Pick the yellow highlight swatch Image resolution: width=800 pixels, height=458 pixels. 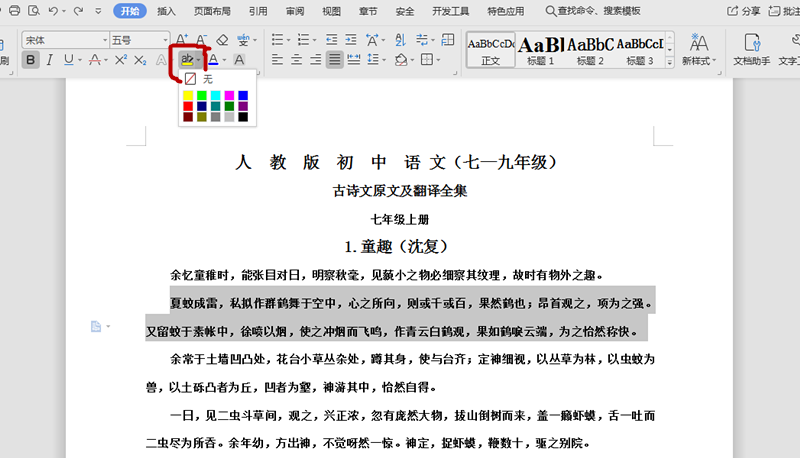[x=188, y=95]
